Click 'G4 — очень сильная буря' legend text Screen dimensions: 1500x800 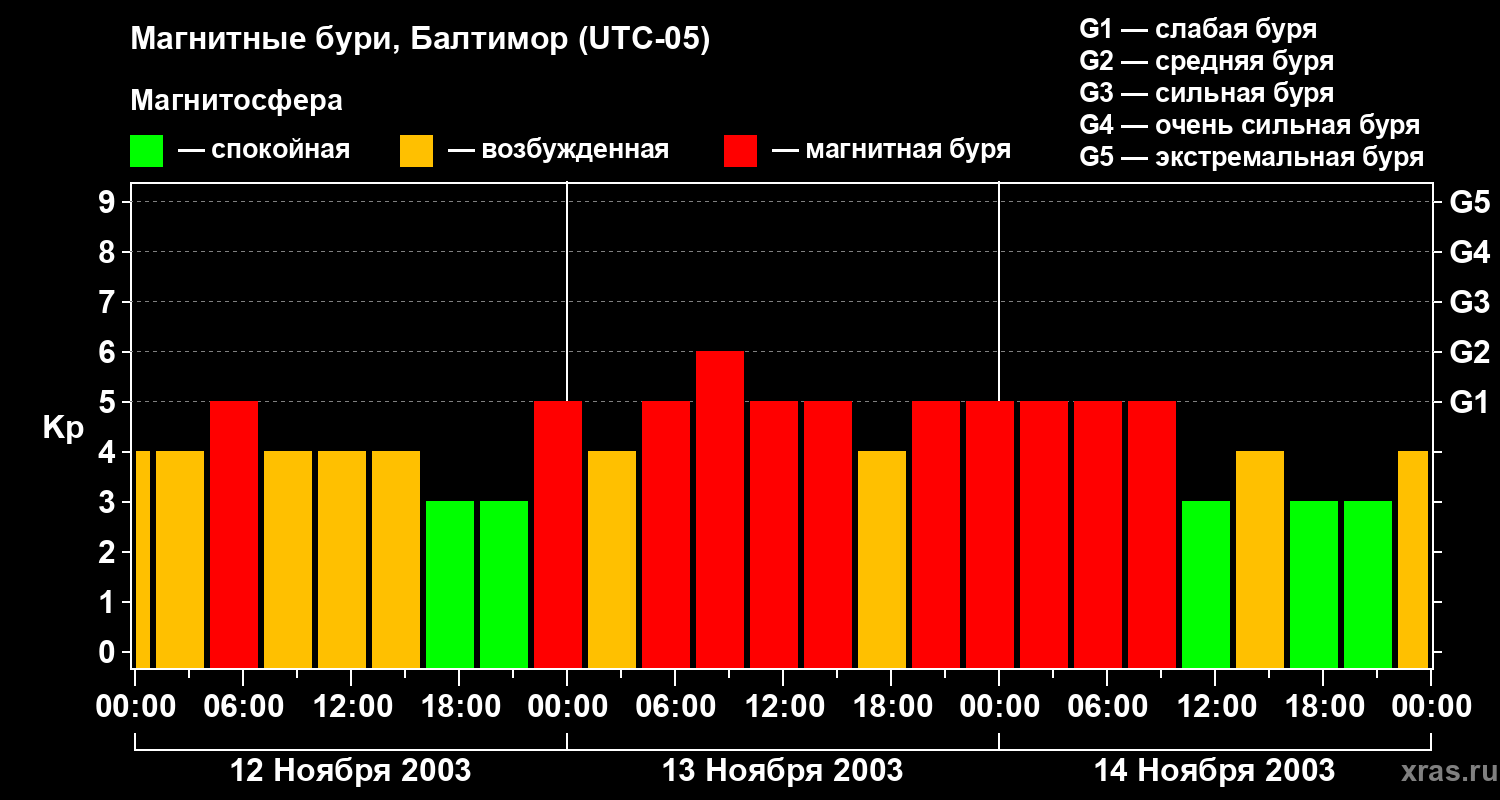coord(1249,125)
